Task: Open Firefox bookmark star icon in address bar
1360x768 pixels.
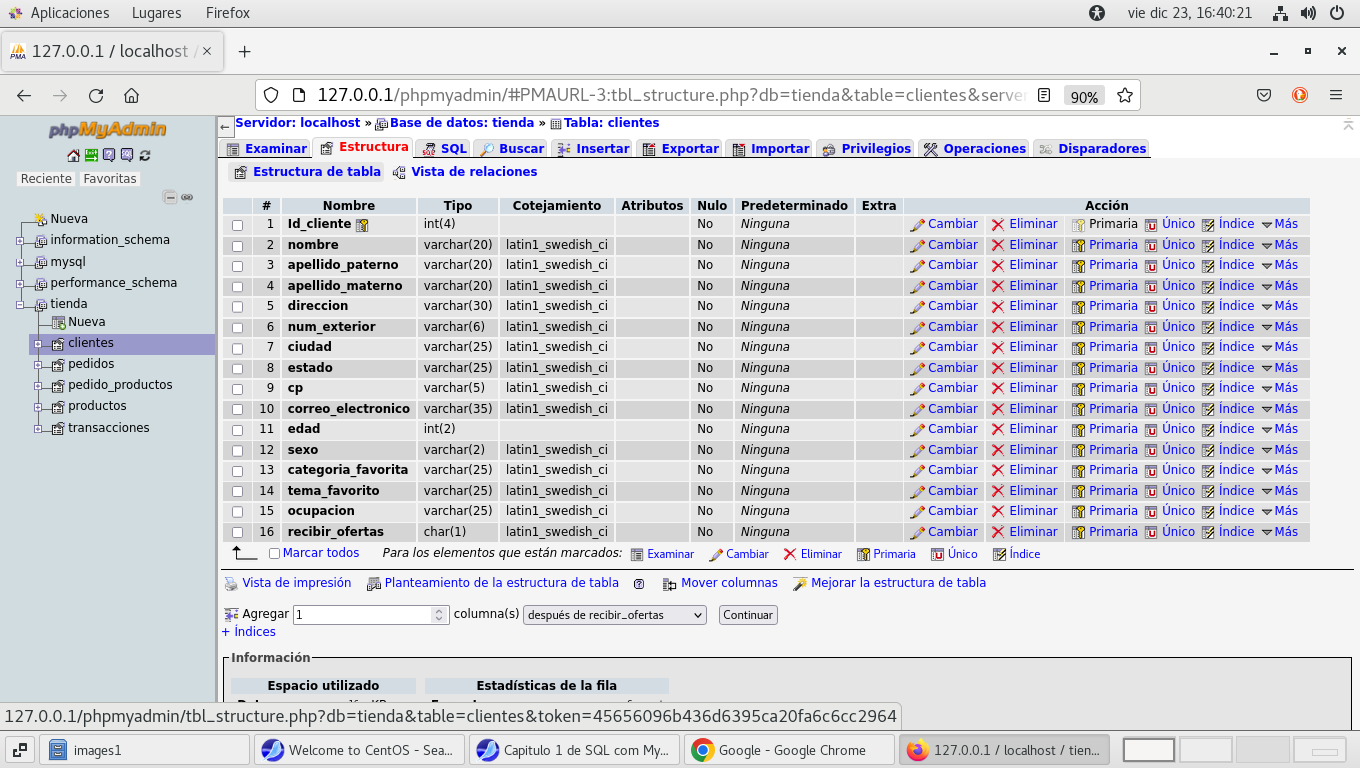Action: pyautogui.click(x=1125, y=96)
